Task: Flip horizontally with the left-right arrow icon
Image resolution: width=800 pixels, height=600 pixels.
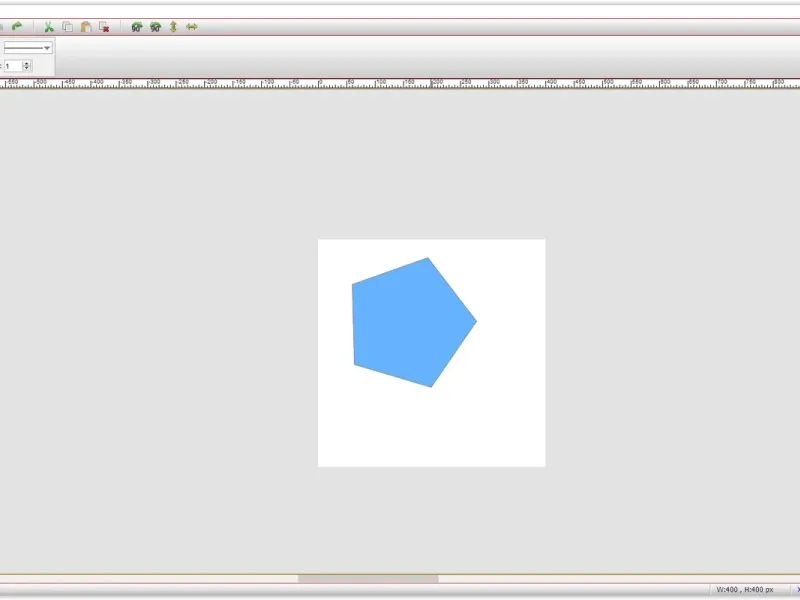Action: pyautogui.click(x=192, y=27)
